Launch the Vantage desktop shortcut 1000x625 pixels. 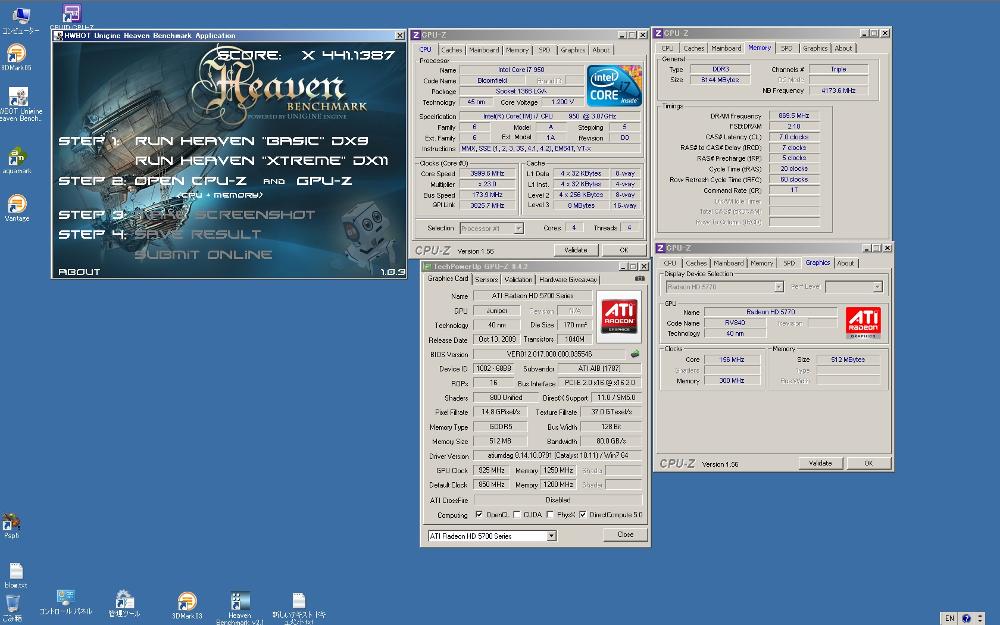tap(17, 208)
